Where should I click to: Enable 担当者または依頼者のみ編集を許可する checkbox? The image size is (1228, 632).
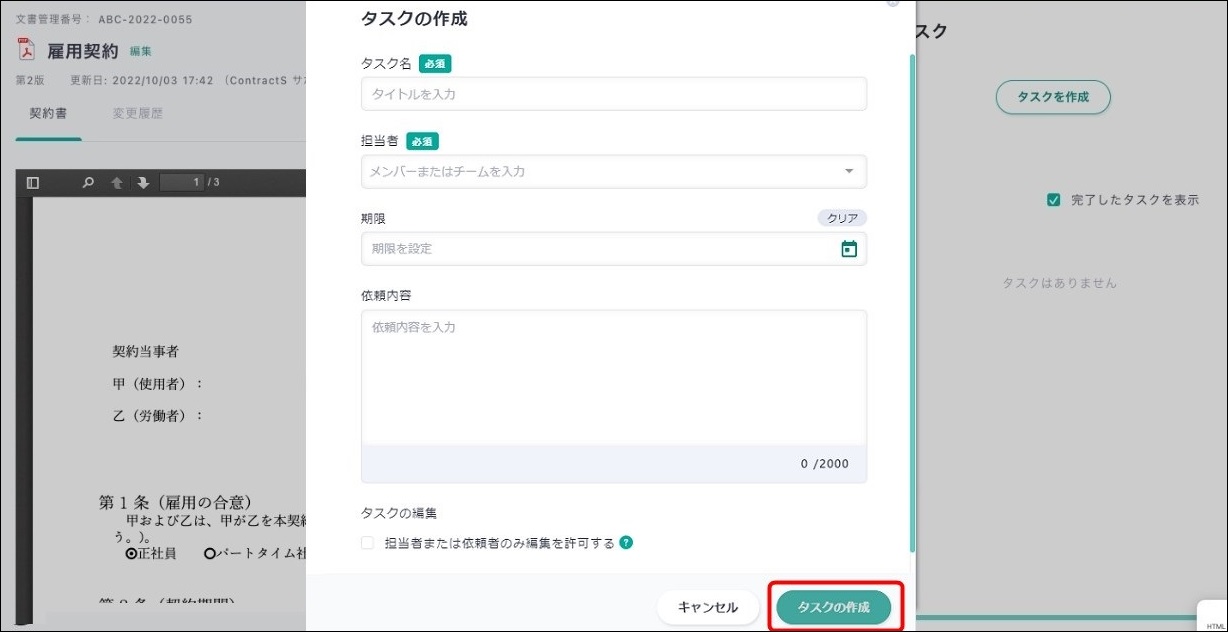[368, 543]
